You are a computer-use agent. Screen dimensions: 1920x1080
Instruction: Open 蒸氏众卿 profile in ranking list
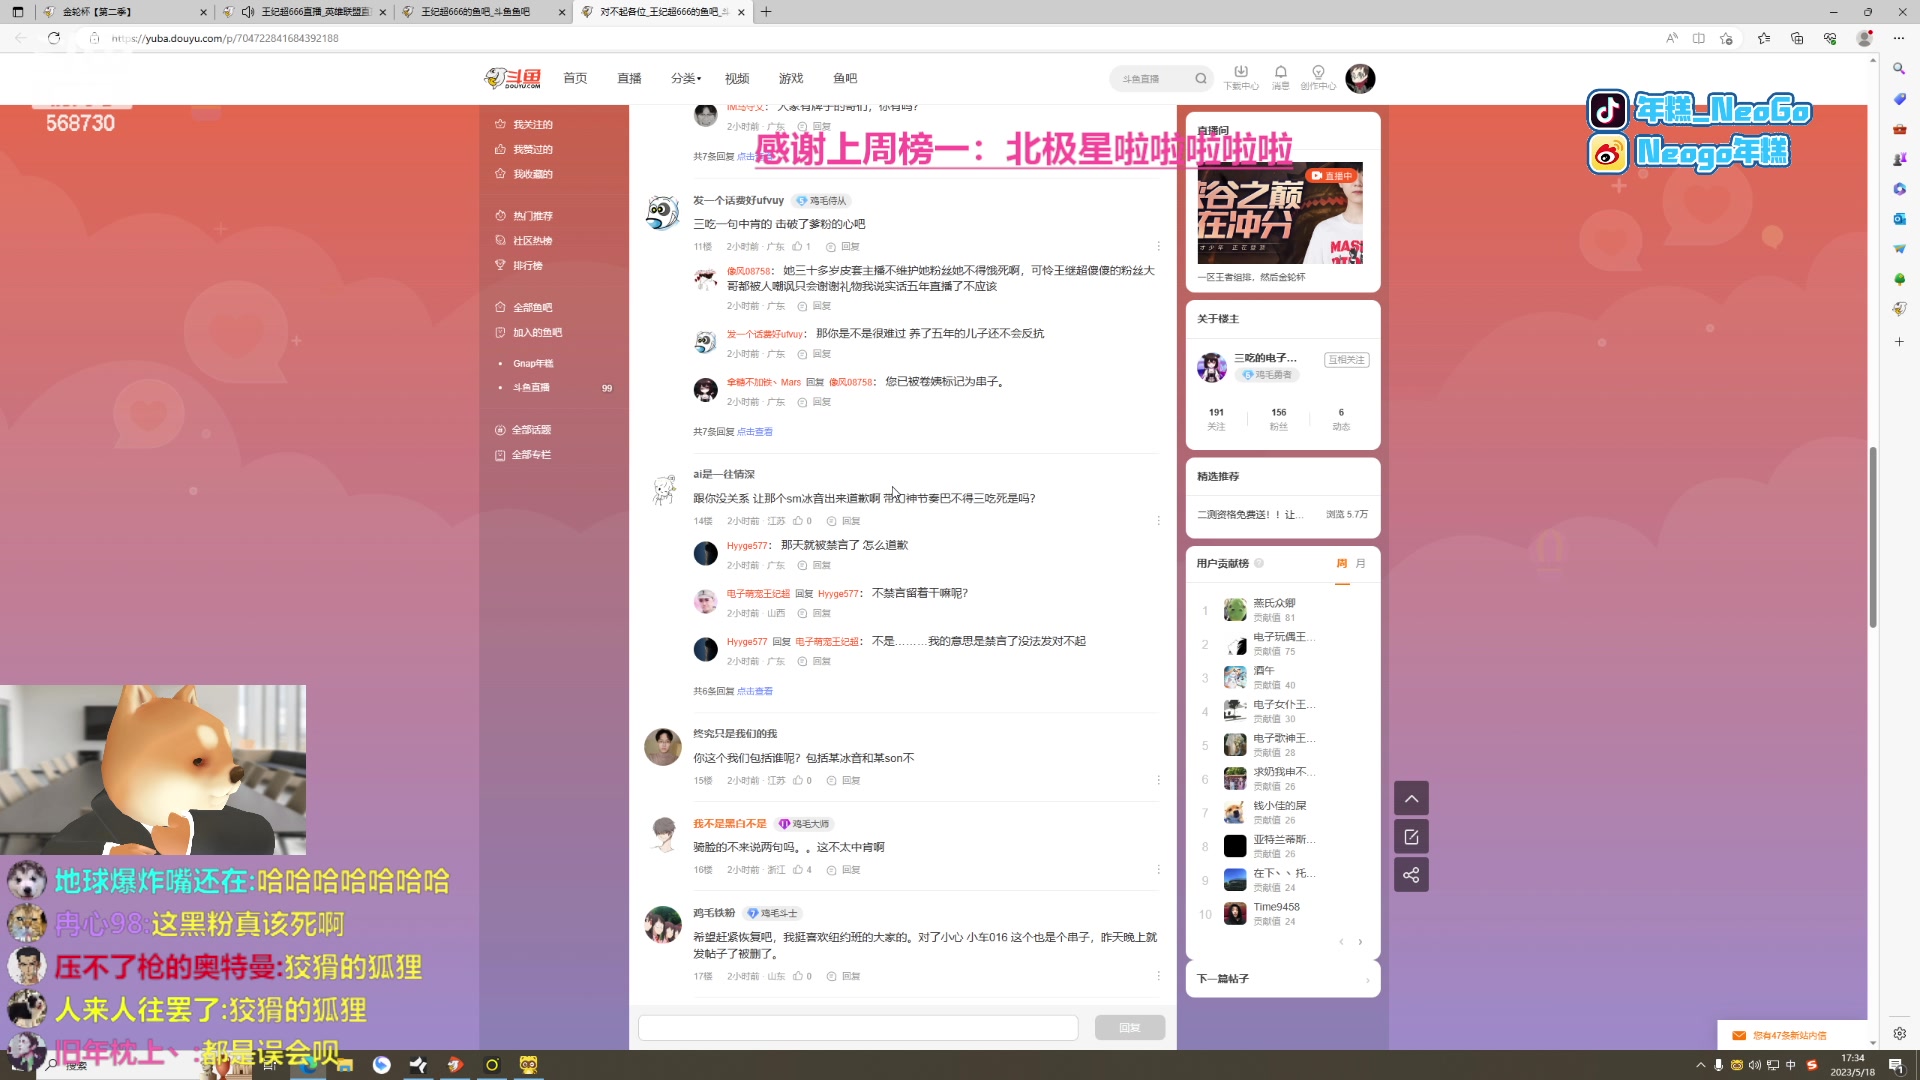(x=1274, y=604)
